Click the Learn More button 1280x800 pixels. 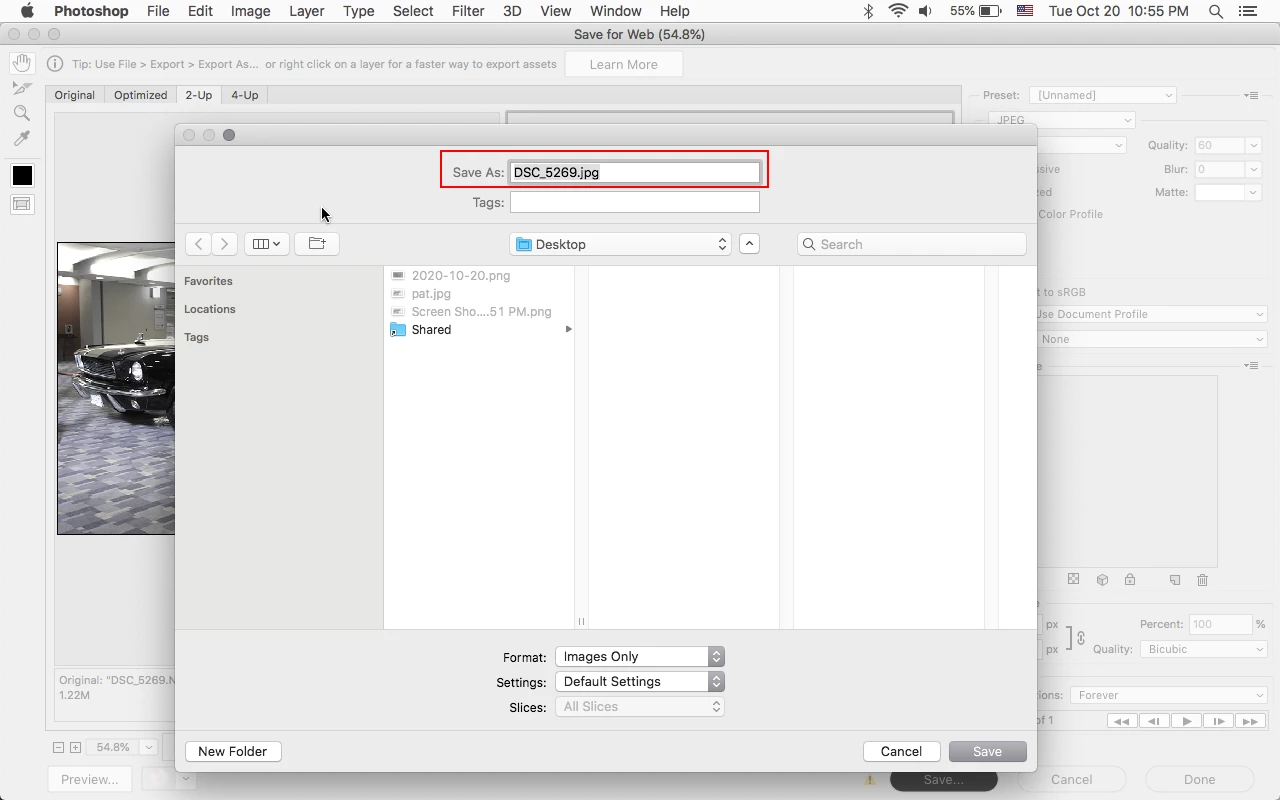coord(624,64)
